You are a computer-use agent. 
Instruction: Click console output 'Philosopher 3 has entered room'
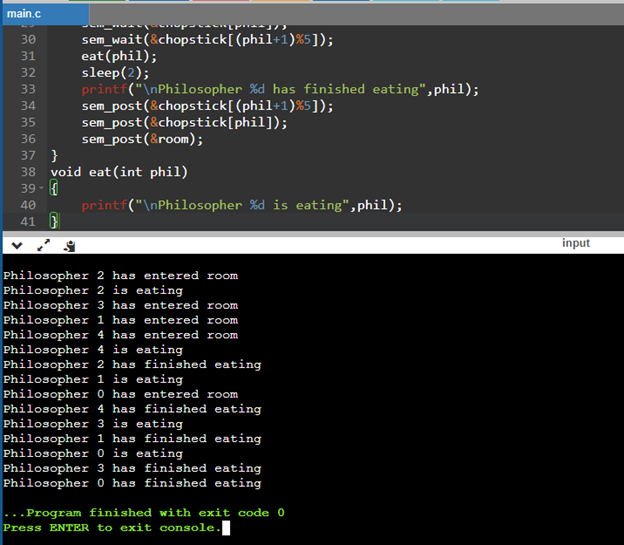[121, 305]
